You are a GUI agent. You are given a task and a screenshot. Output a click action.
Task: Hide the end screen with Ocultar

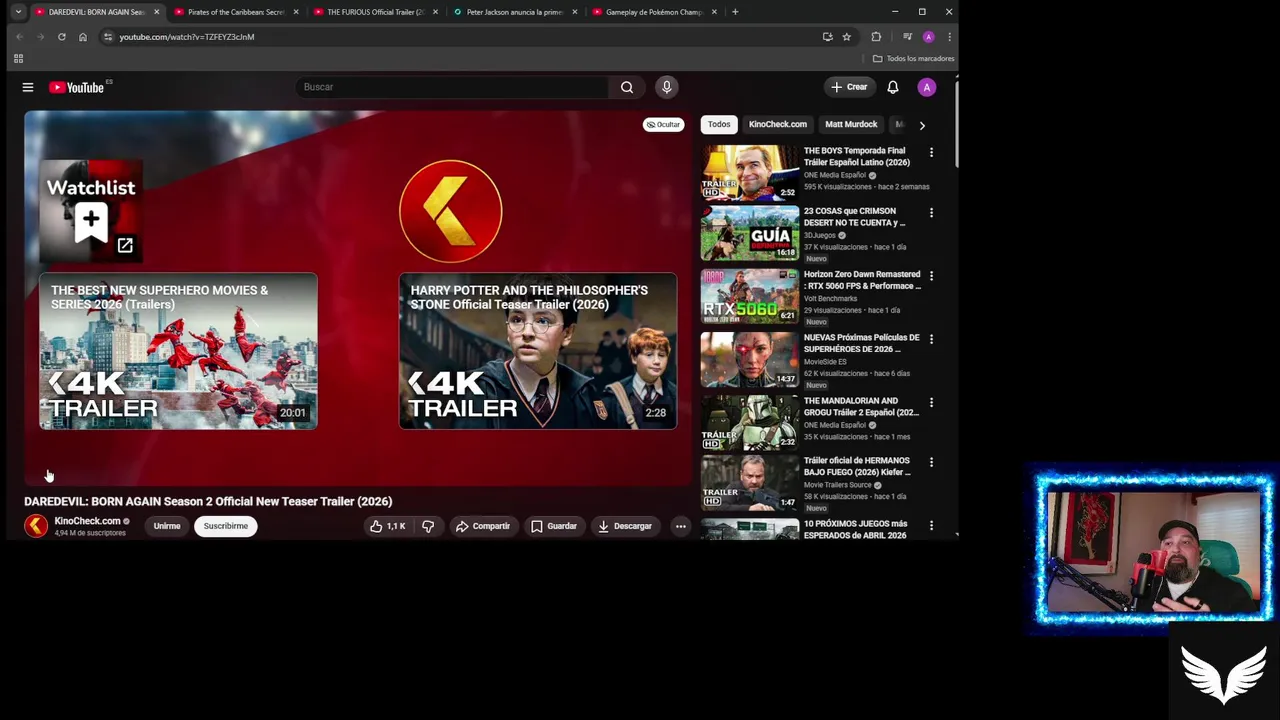point(663,125)
